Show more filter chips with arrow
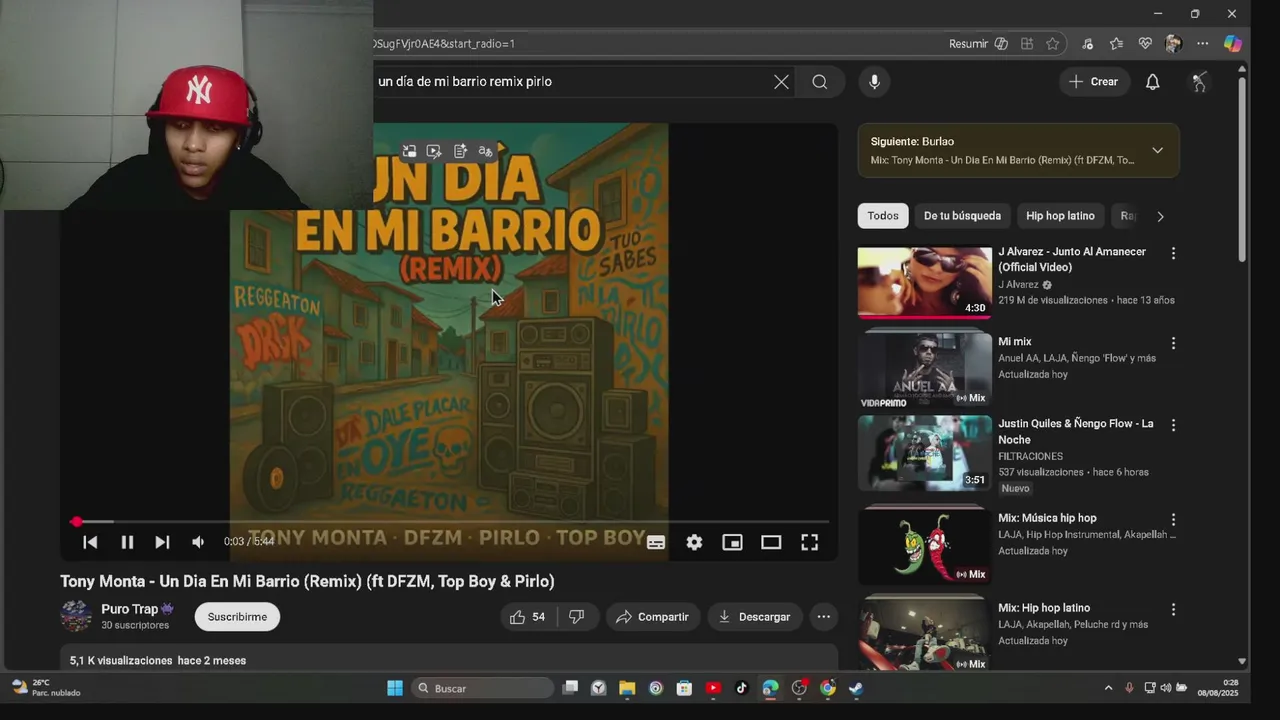 click(x=1160, y=216)
